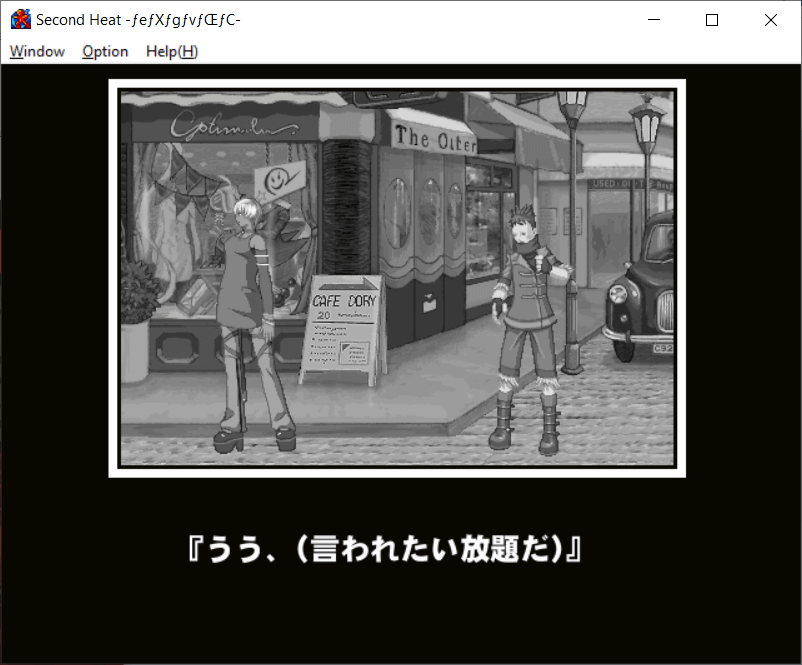The height and width of the screenshot is (665, 802).
Task: Click the white-haired character on the left
Action: point(250,320)
